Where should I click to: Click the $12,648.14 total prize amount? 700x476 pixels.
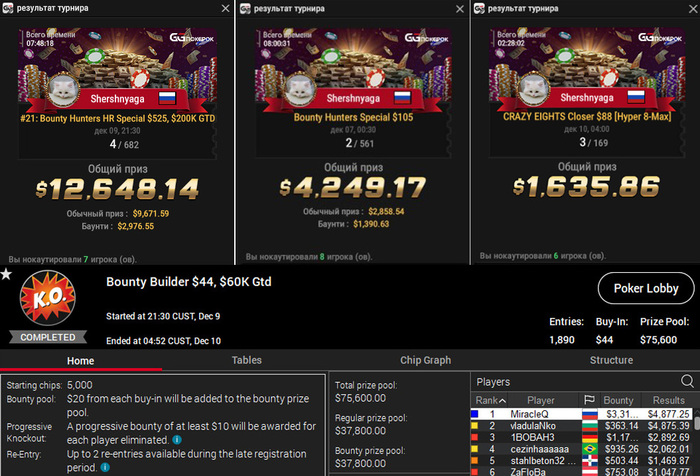tap(117, 189)
